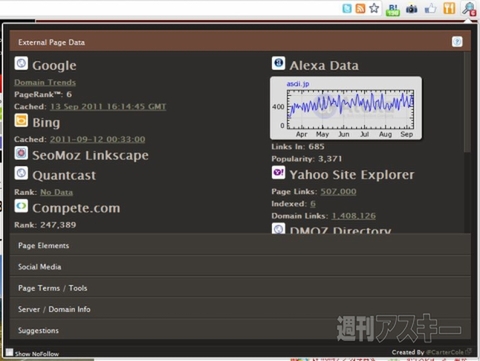Click the thumbs-up like extension icon

click(x=430, y=8)
